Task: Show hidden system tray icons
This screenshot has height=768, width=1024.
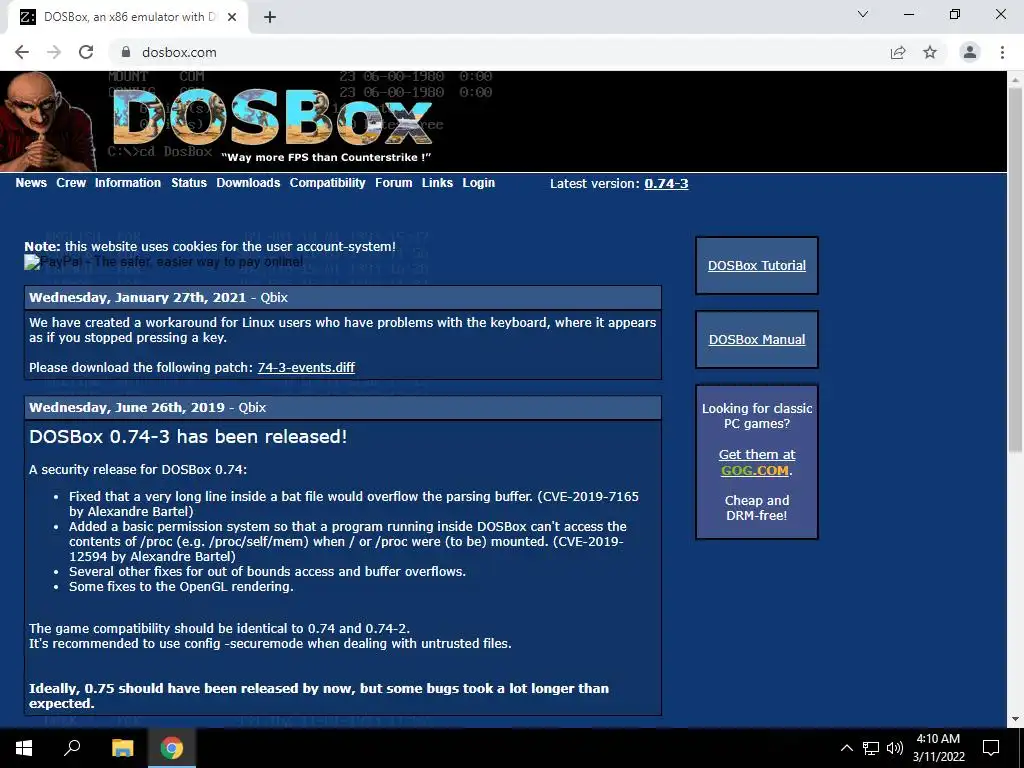Action: click(x=846, y=748)
